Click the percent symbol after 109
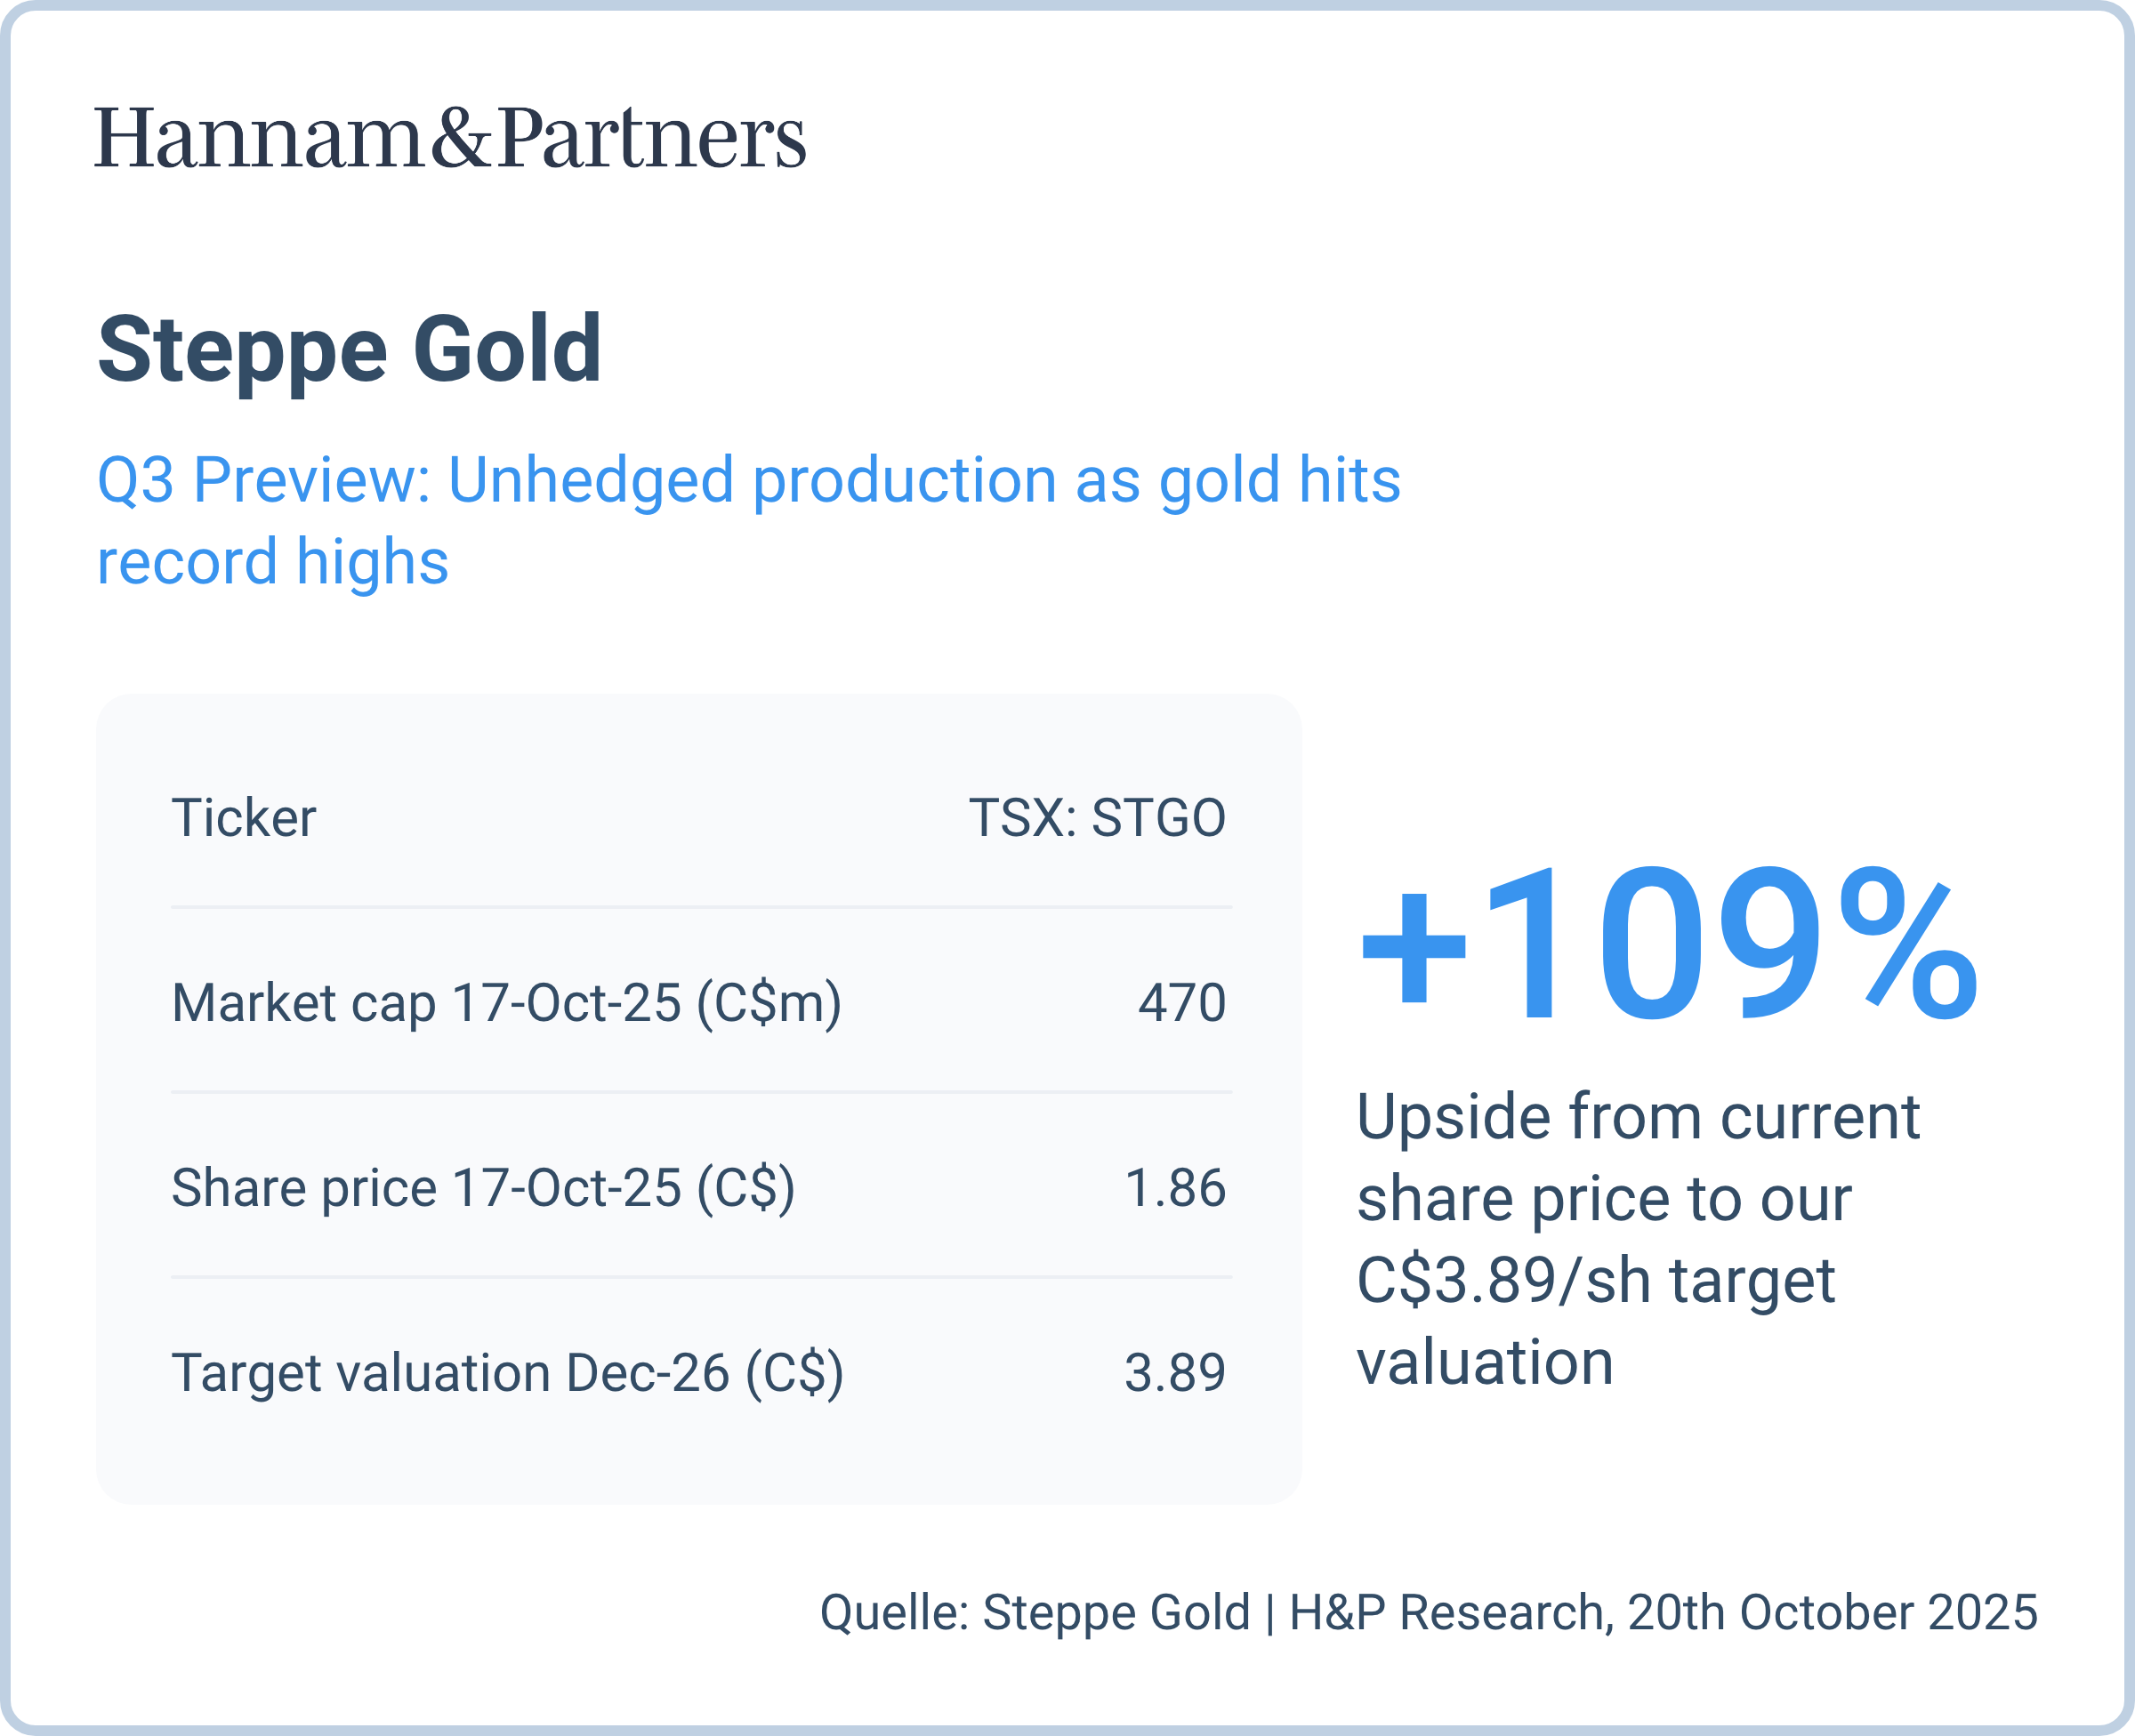The height and width of the screenshot is (1736, 2135). click(1908, 946)
